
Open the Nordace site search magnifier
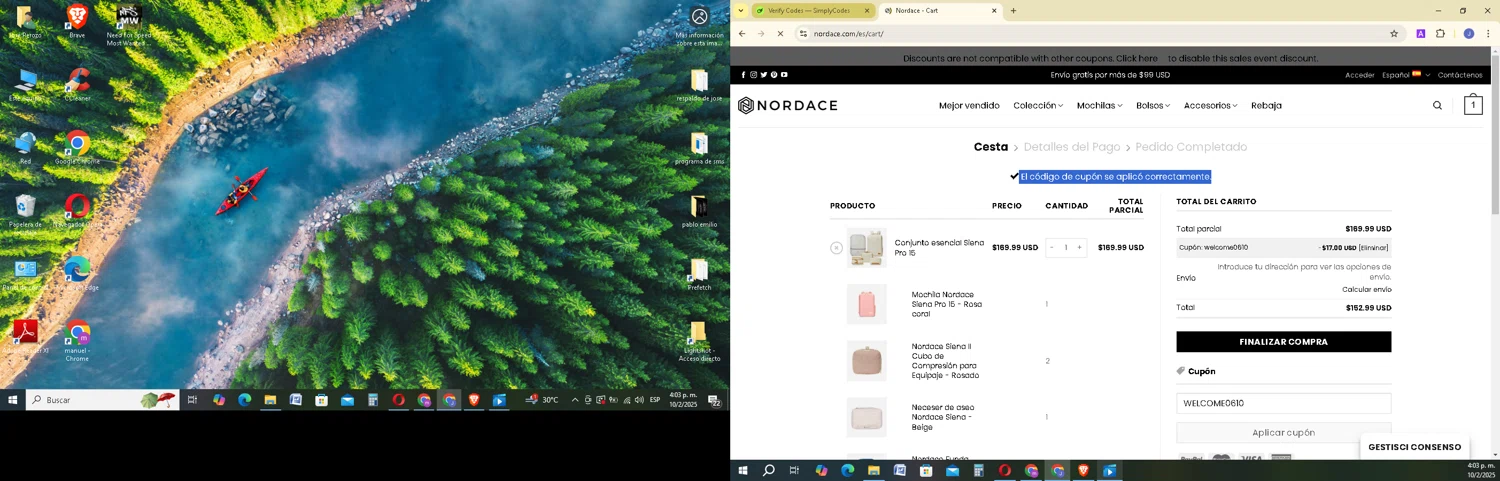1437,105
